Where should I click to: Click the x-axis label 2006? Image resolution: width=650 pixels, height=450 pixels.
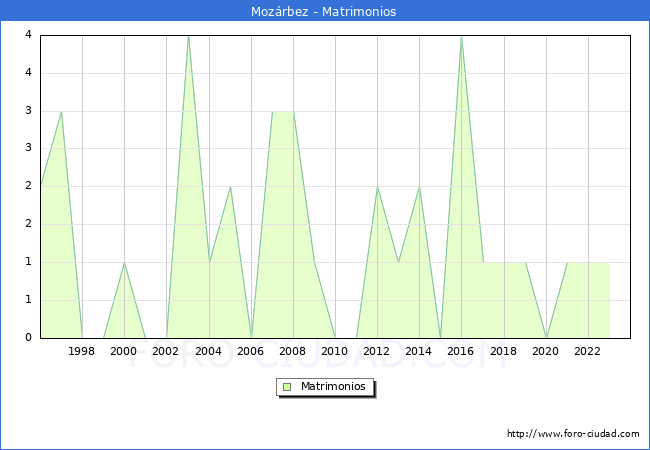coord(250,351)
